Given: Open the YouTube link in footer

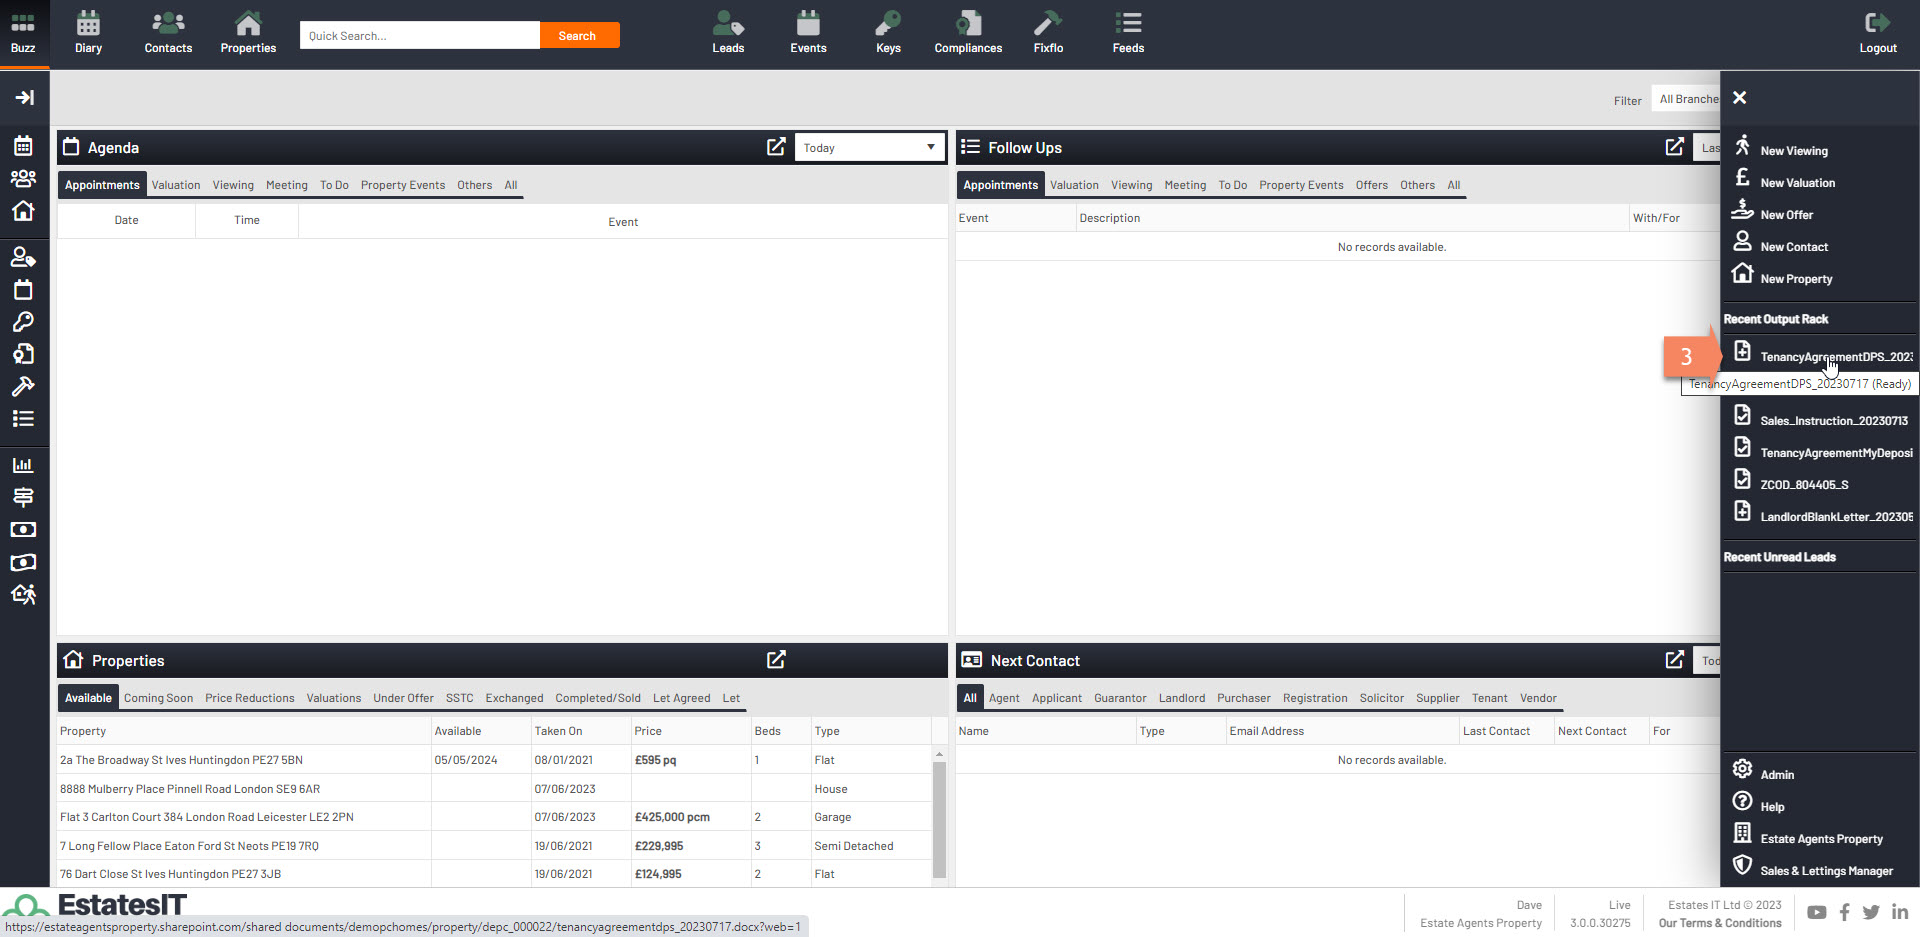Looking at the screenshot, I should (x=1817, y=912).
